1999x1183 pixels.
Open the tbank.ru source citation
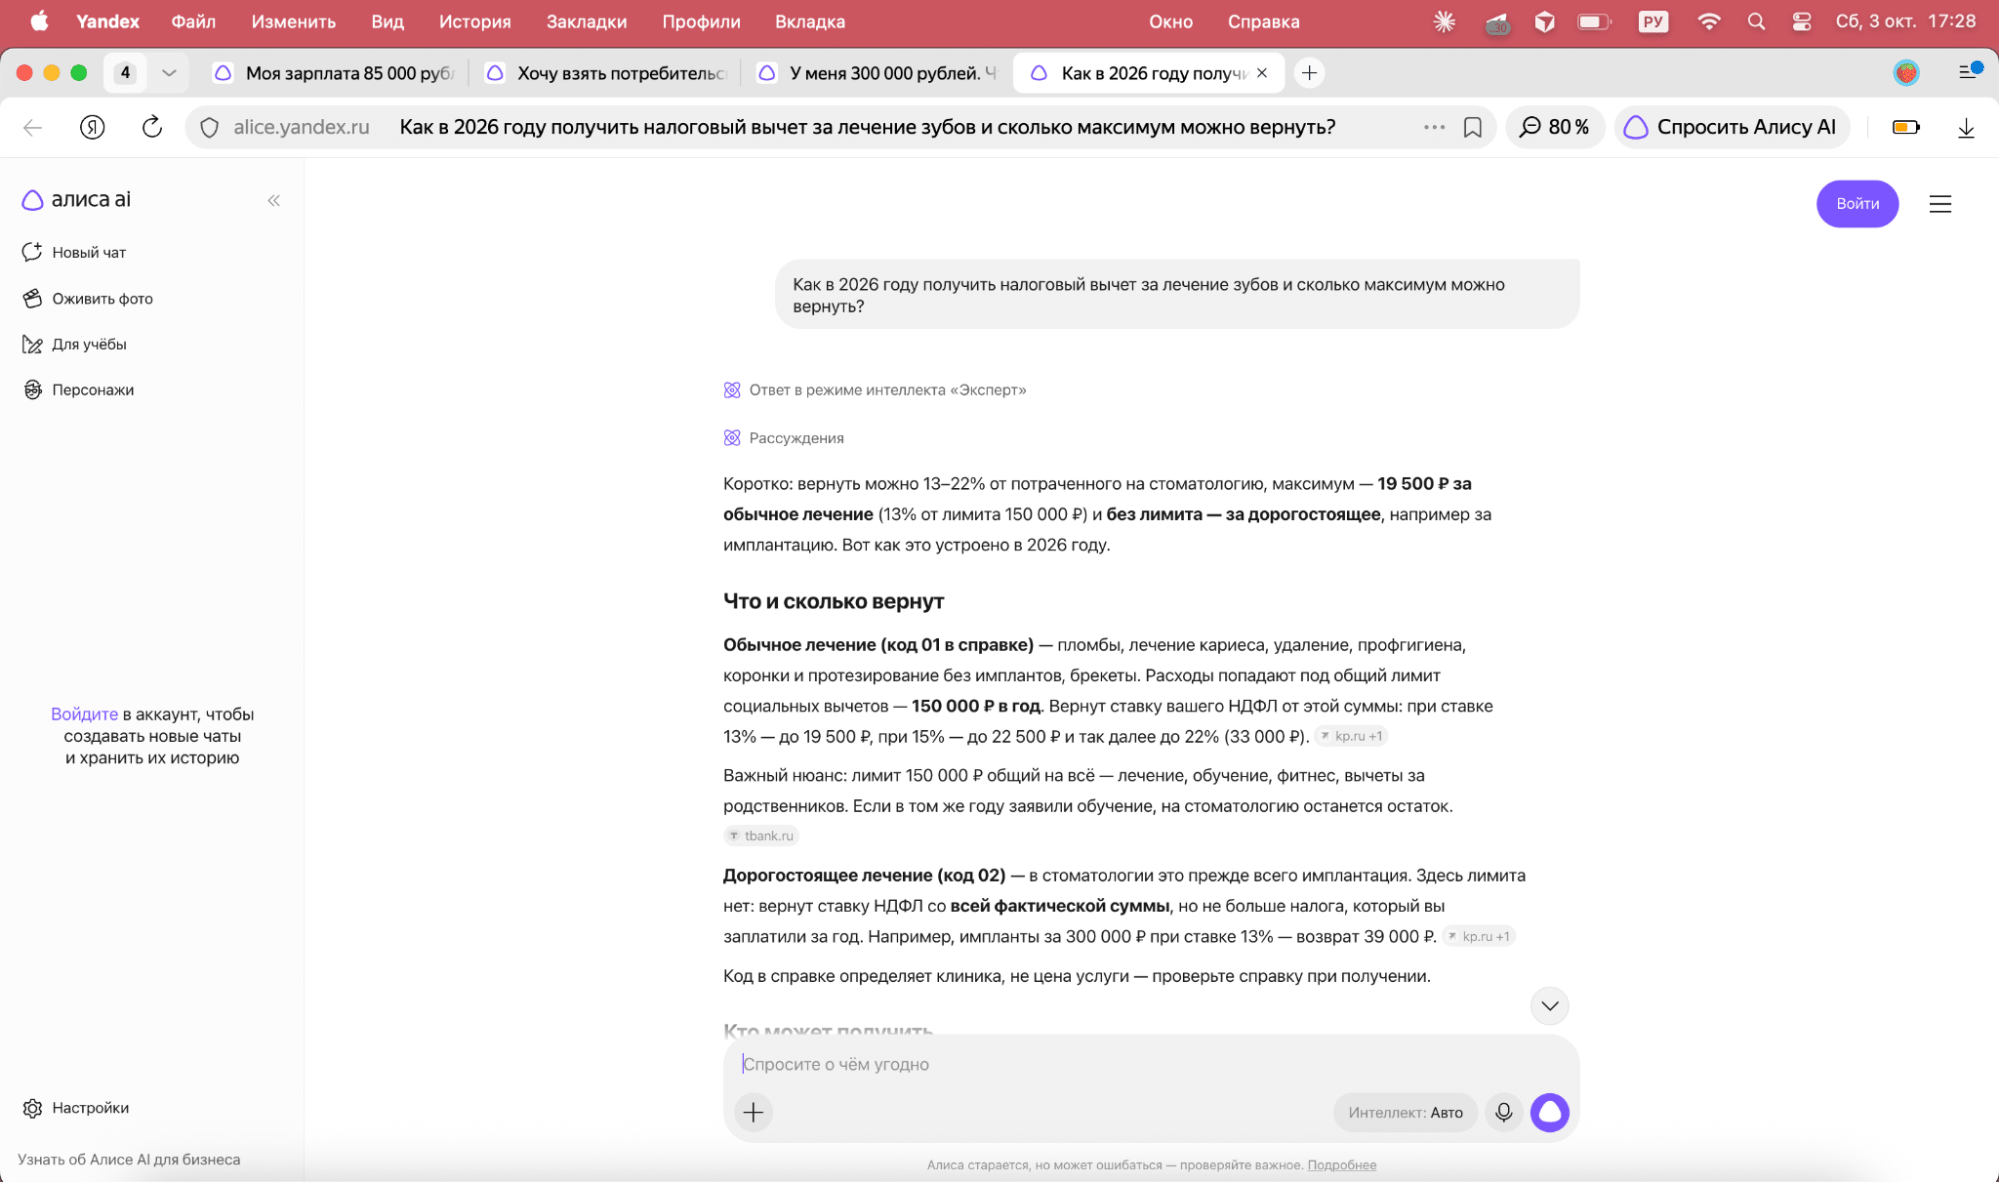click(x=761, y=836)
